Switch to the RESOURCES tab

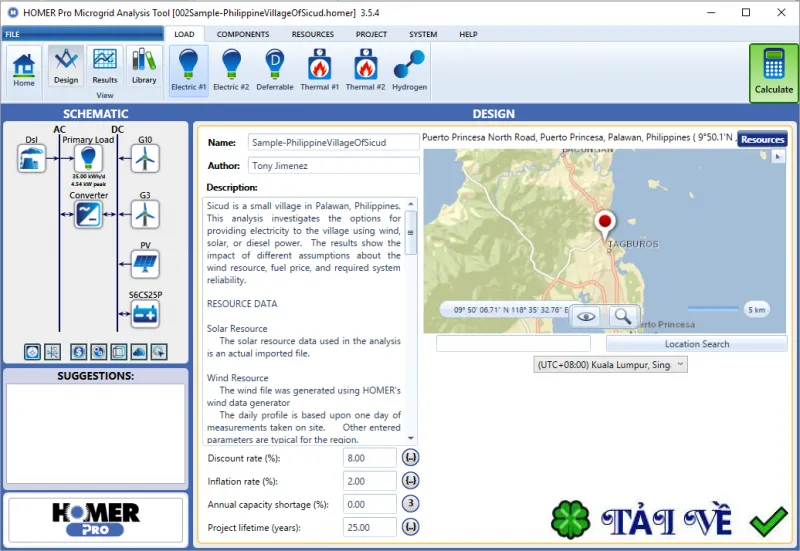[313, 34]
